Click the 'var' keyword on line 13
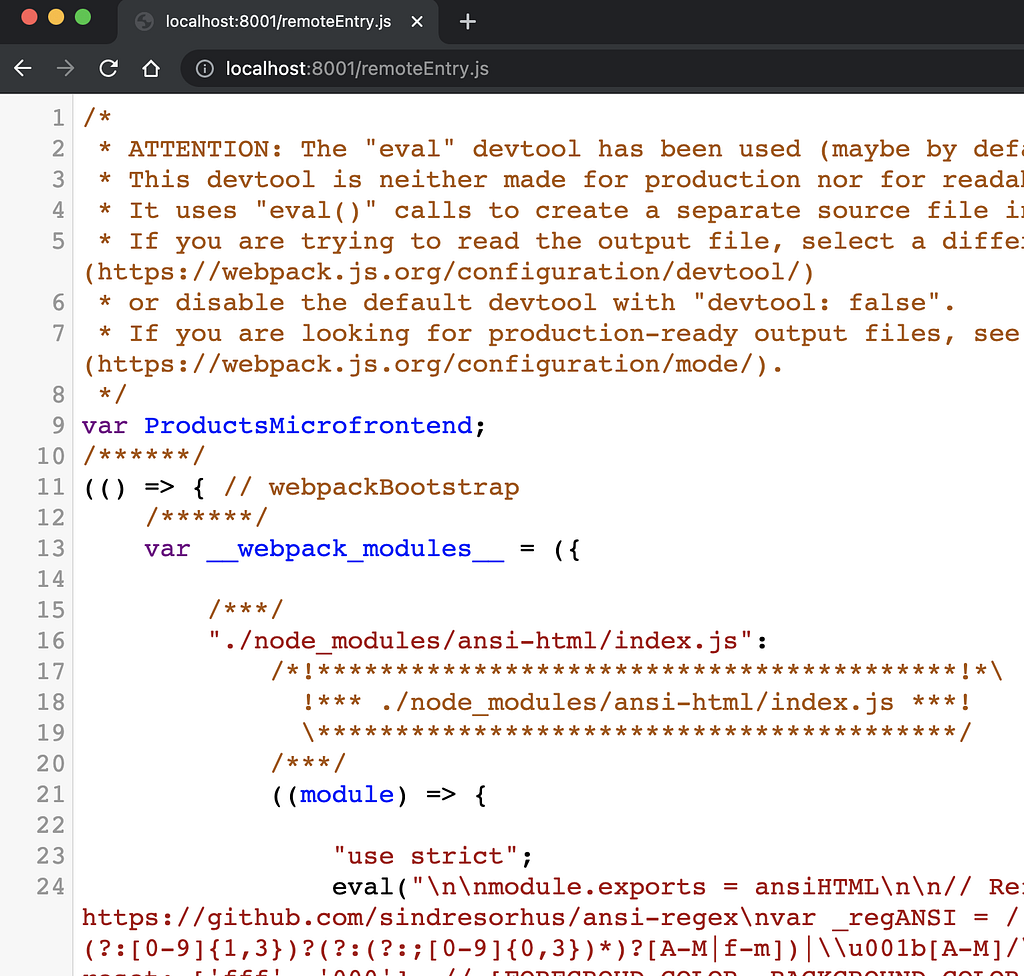This screenshot has width=1024, height=976. (167, 549)
